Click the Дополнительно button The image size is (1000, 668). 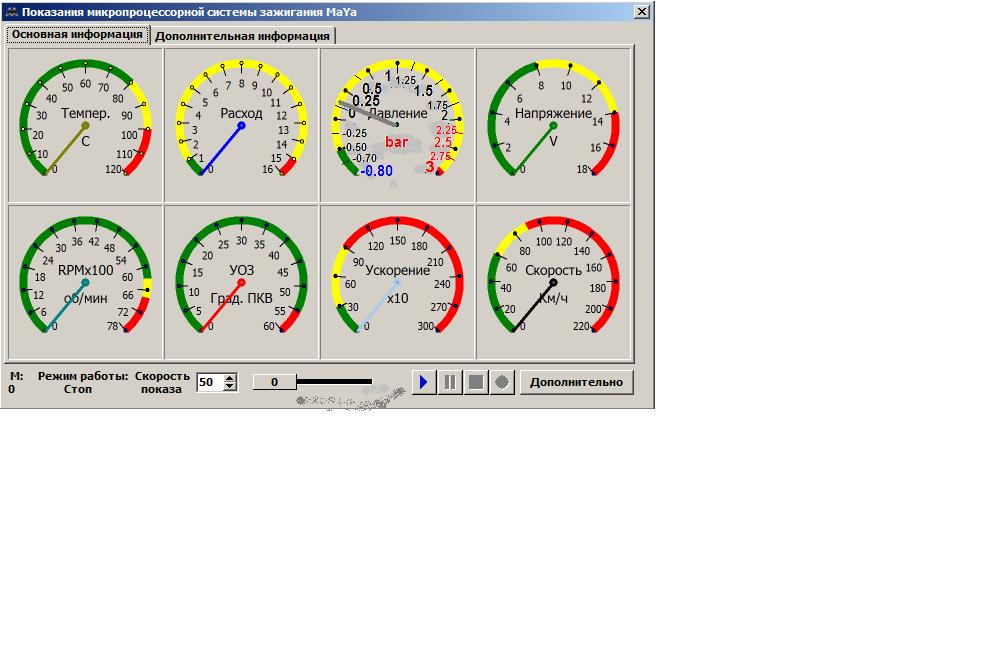click(x=576, y=382)
